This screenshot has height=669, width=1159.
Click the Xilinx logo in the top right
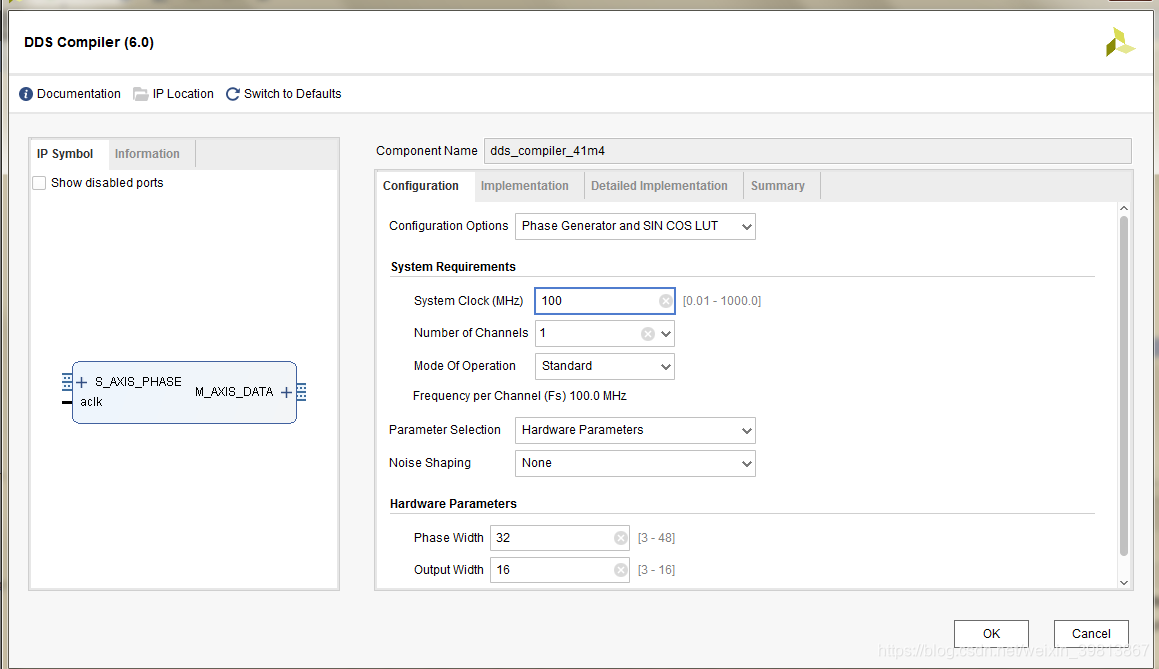[x=1119, y=42]
